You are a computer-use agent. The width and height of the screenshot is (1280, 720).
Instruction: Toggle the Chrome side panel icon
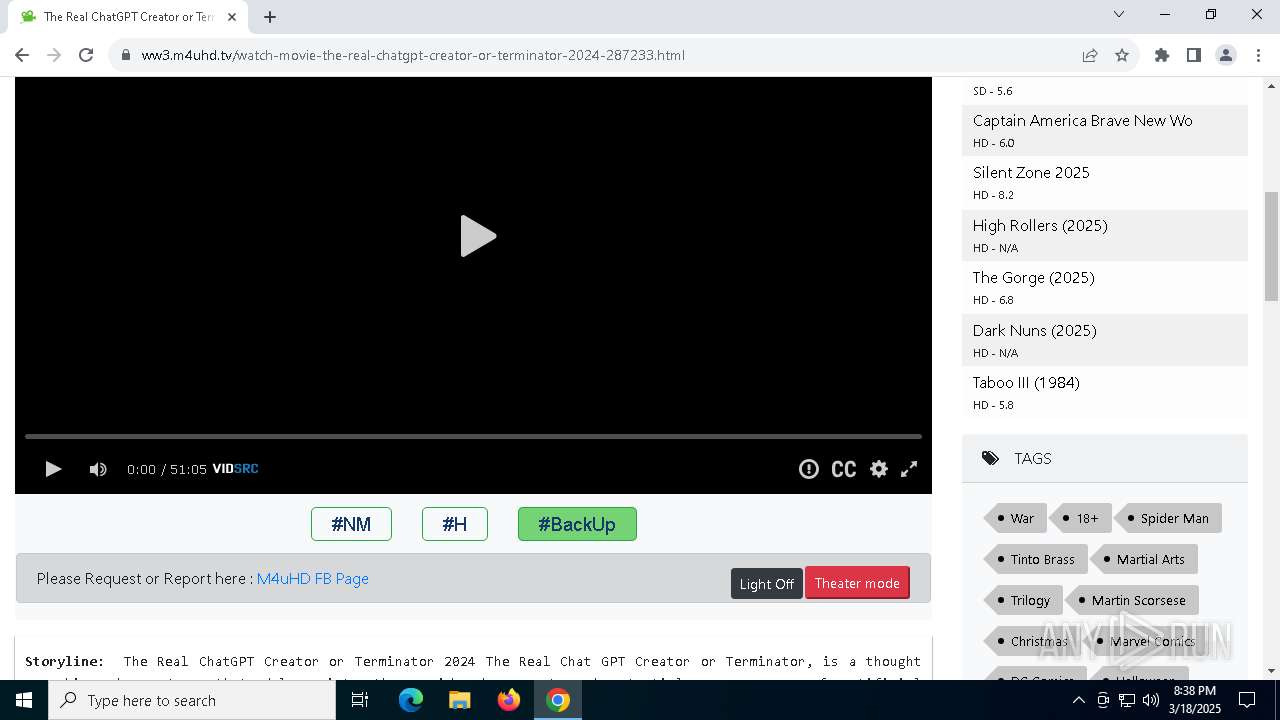click(1194, 55)
